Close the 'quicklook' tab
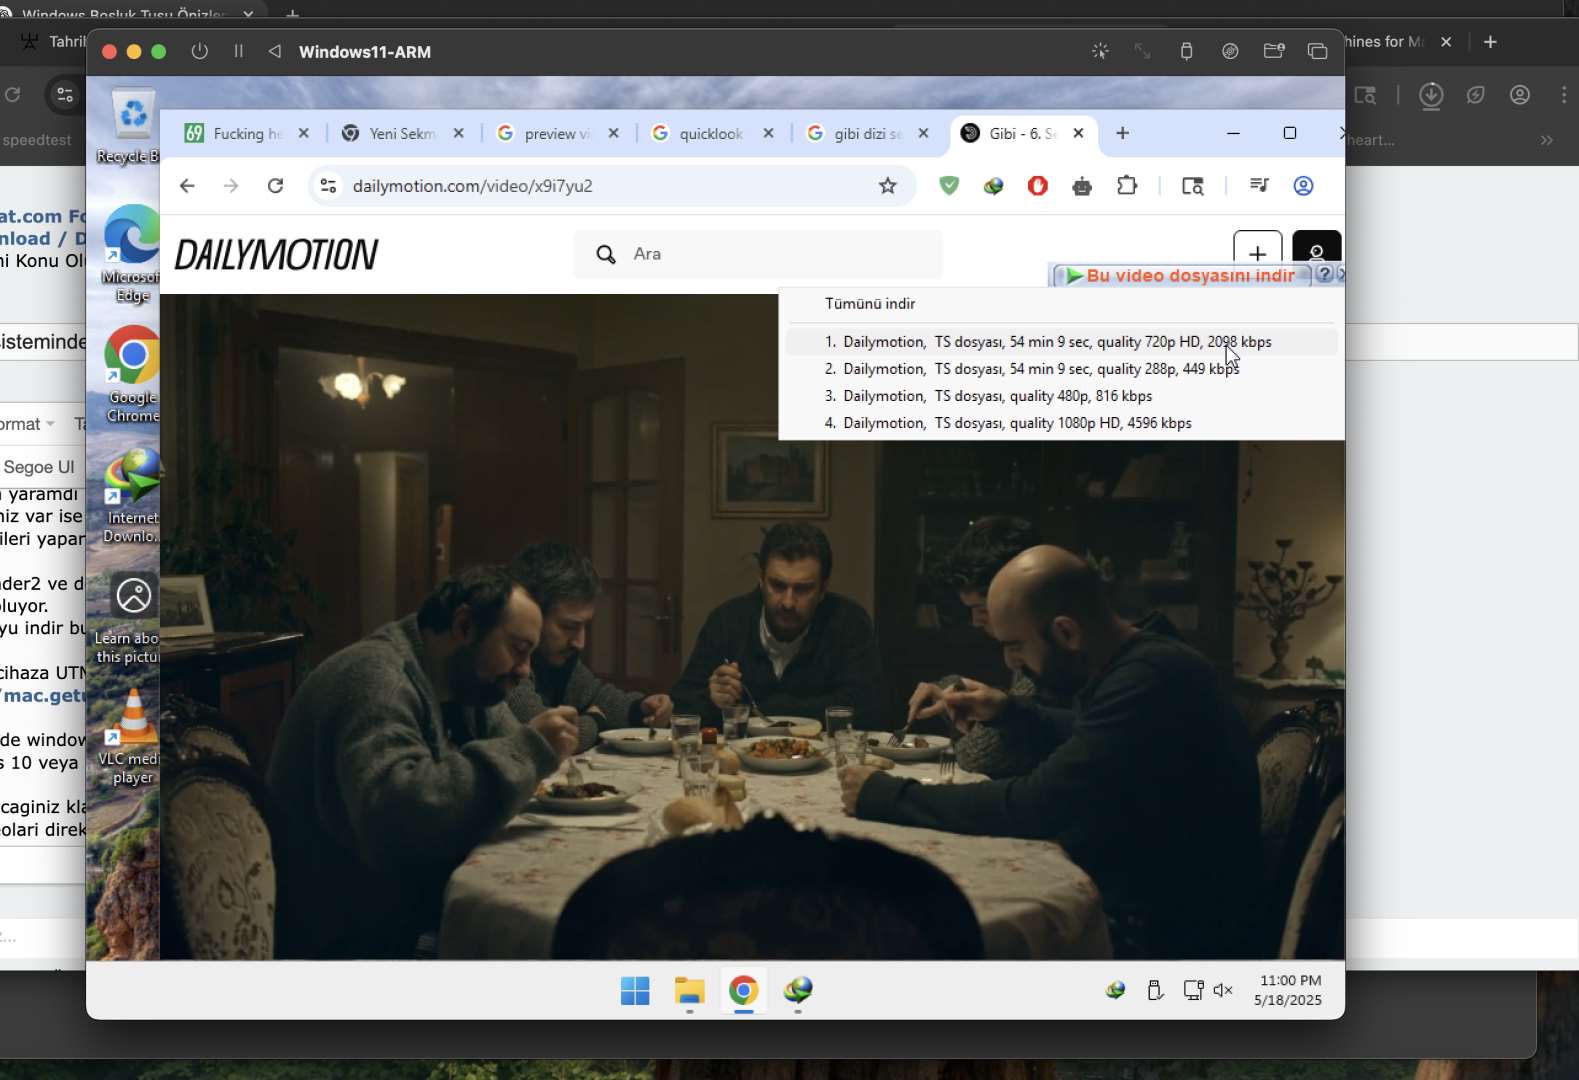Screen dimensions: 1579x1080 tap(768, 133)
